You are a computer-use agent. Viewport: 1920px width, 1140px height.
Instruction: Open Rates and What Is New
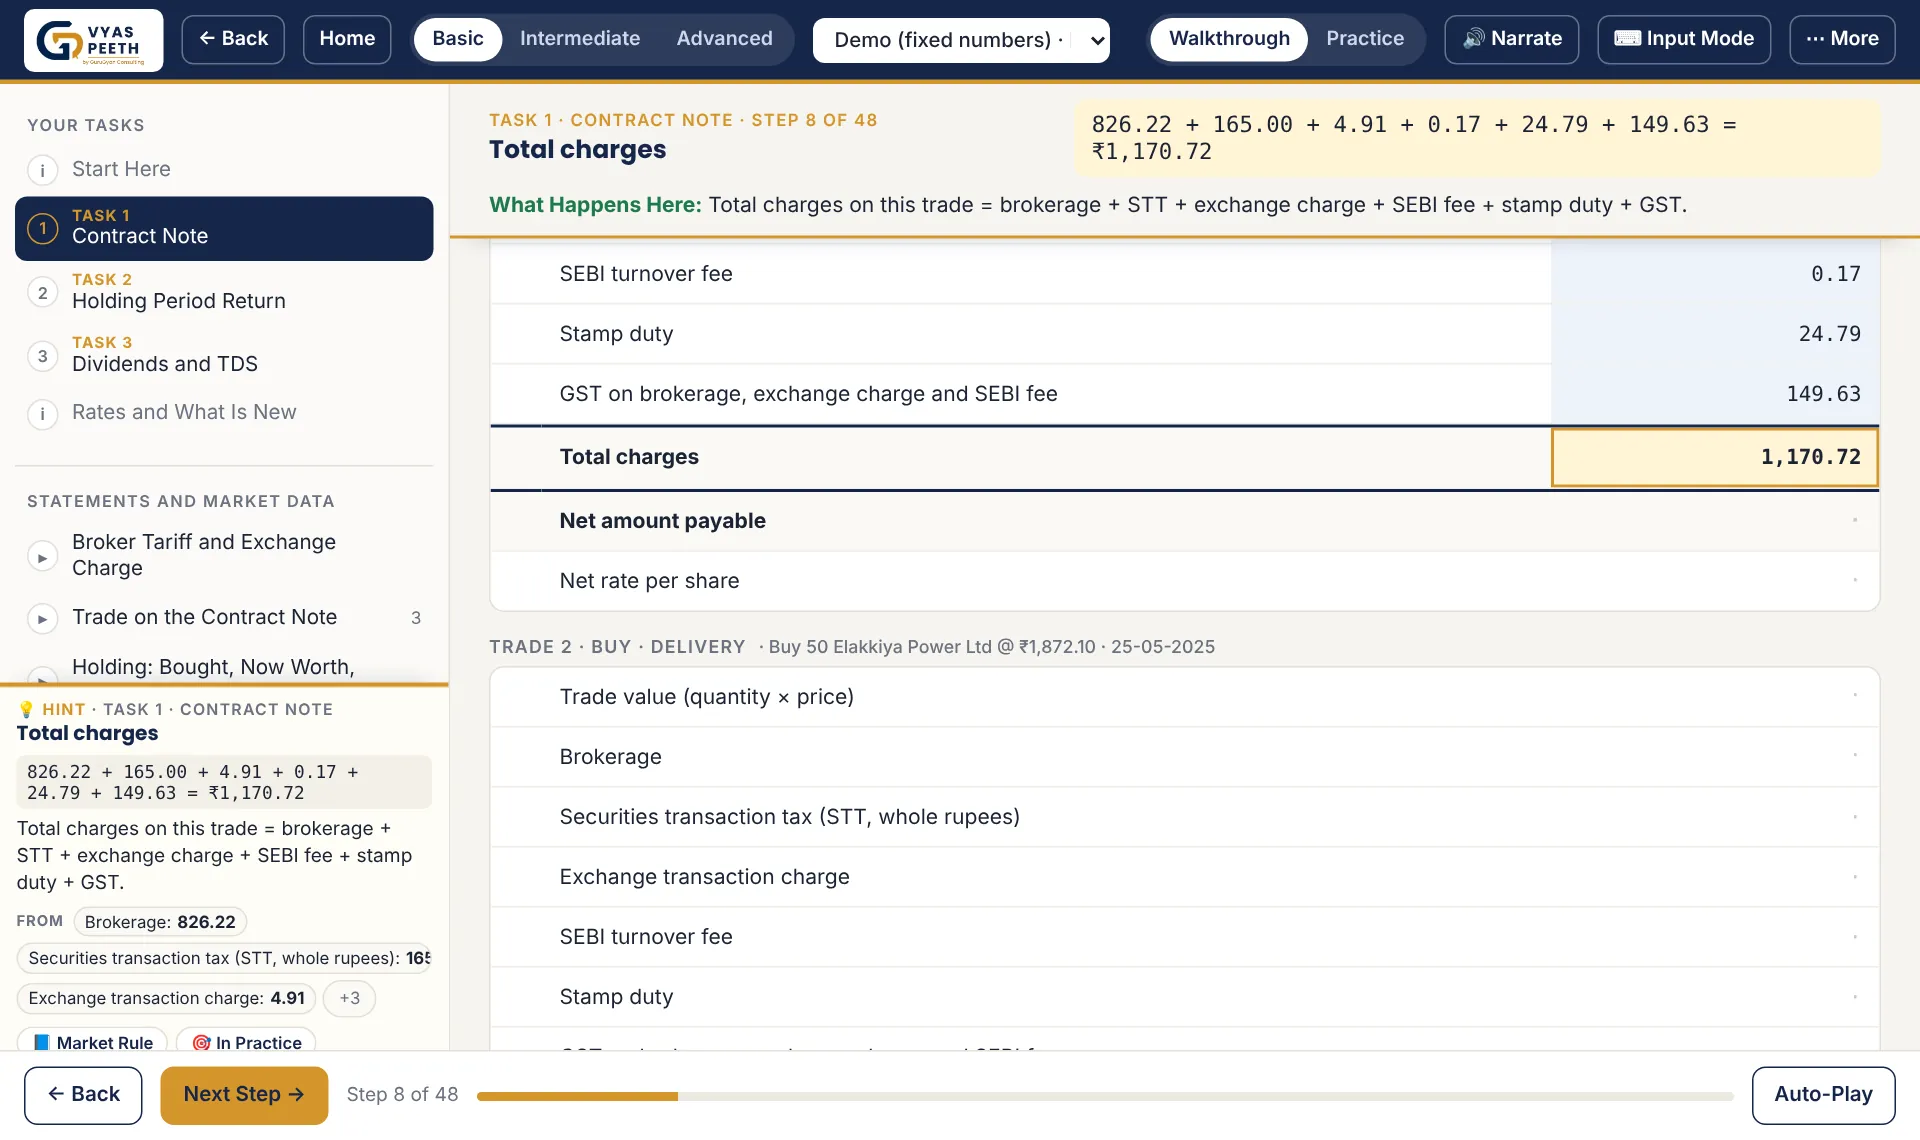[224, 413]
